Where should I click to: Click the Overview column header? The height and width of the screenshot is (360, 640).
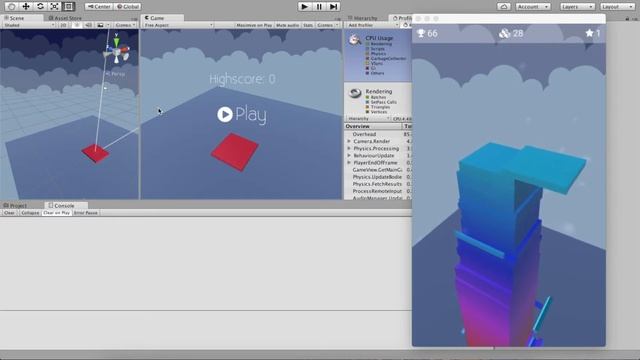(x=373, y=127)
